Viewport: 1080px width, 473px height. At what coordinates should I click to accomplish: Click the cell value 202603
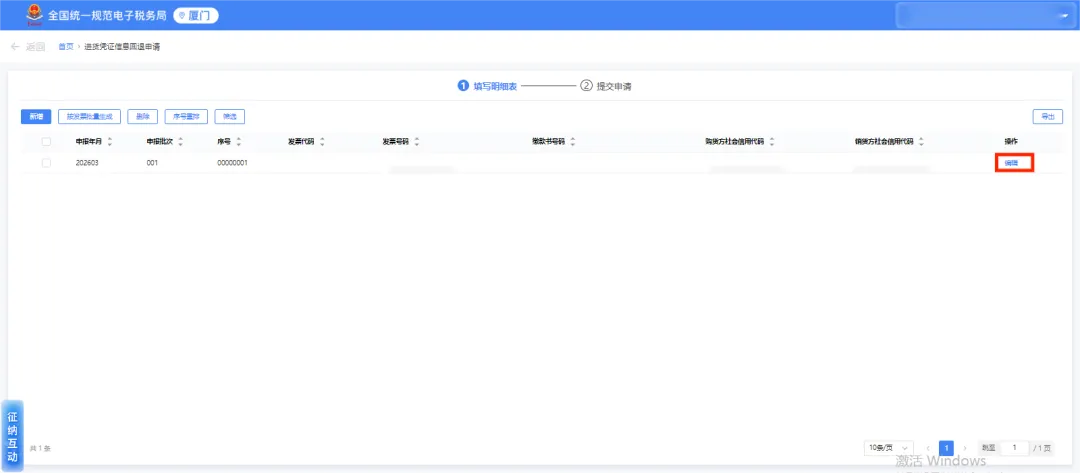(x=88, y=163)
